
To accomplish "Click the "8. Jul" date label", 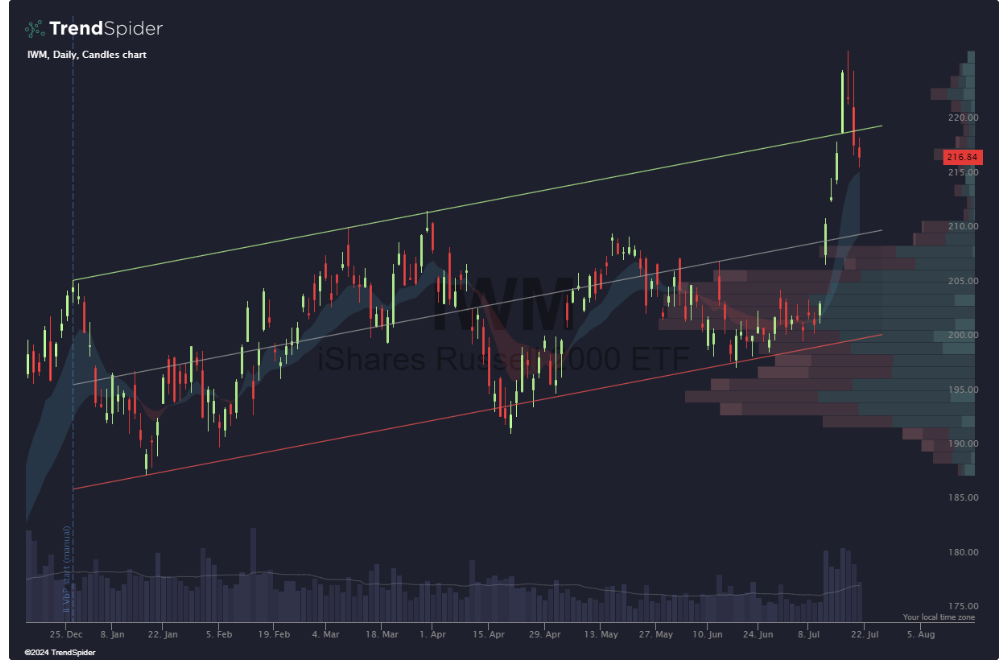I will click(x=808, y=634).
